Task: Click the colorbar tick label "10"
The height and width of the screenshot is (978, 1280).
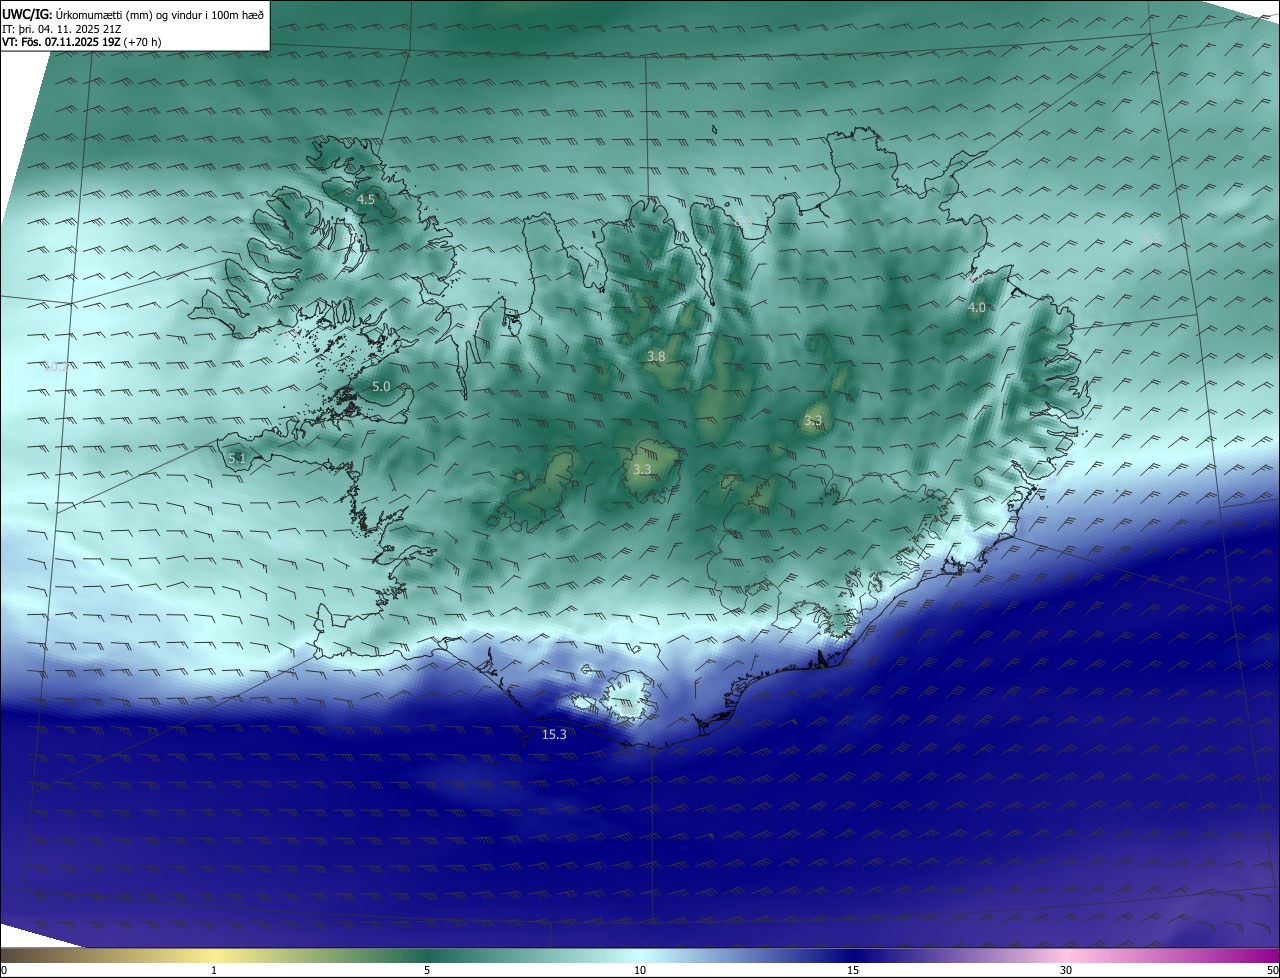Action: 640,970
